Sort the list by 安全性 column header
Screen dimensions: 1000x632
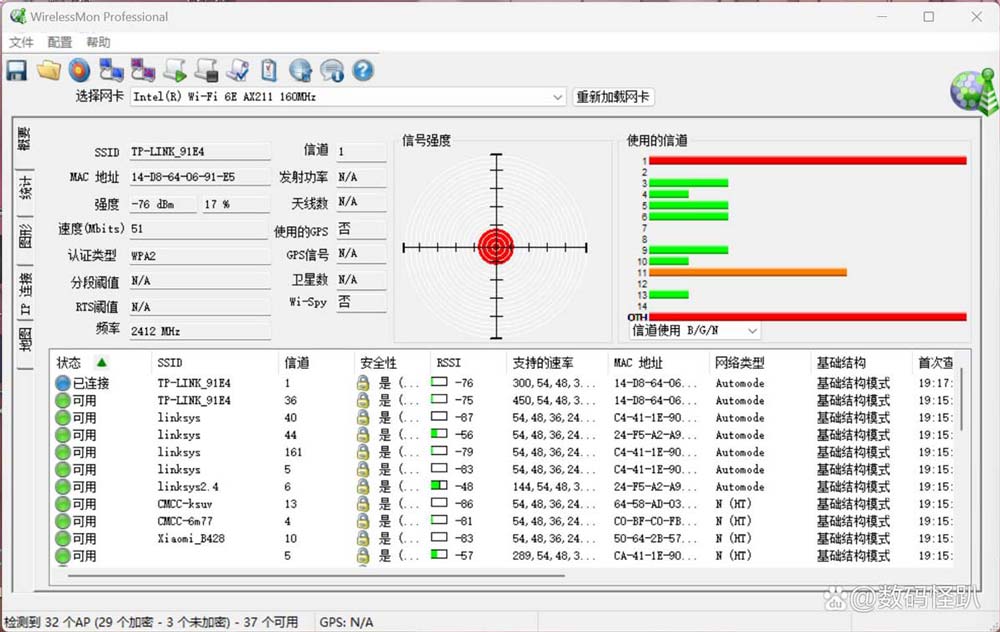pos(378,363)
